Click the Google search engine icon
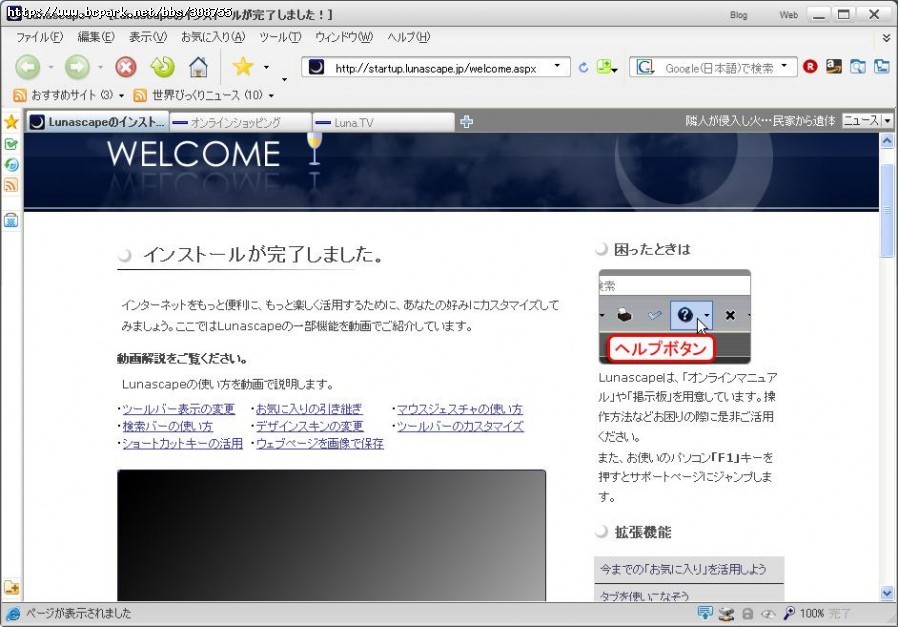 (x=645, y=67)
